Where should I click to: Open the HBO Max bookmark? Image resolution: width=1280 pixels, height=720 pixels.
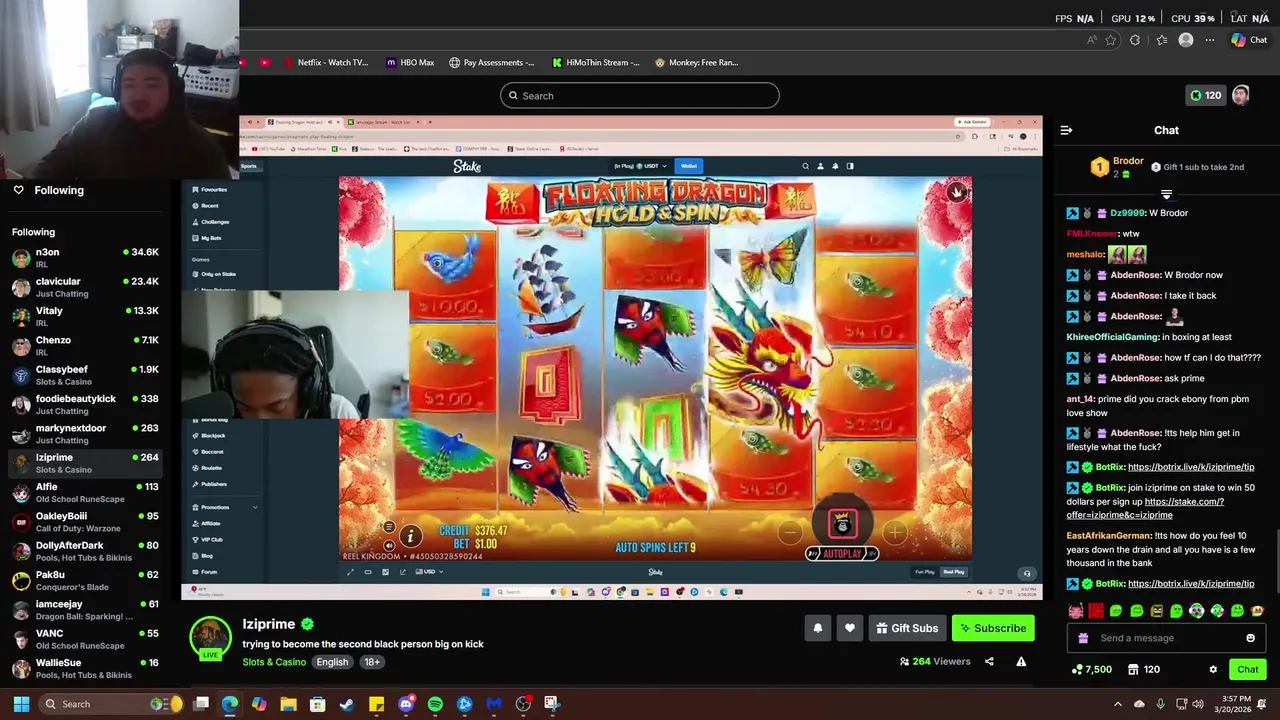[x=410, y=62]
